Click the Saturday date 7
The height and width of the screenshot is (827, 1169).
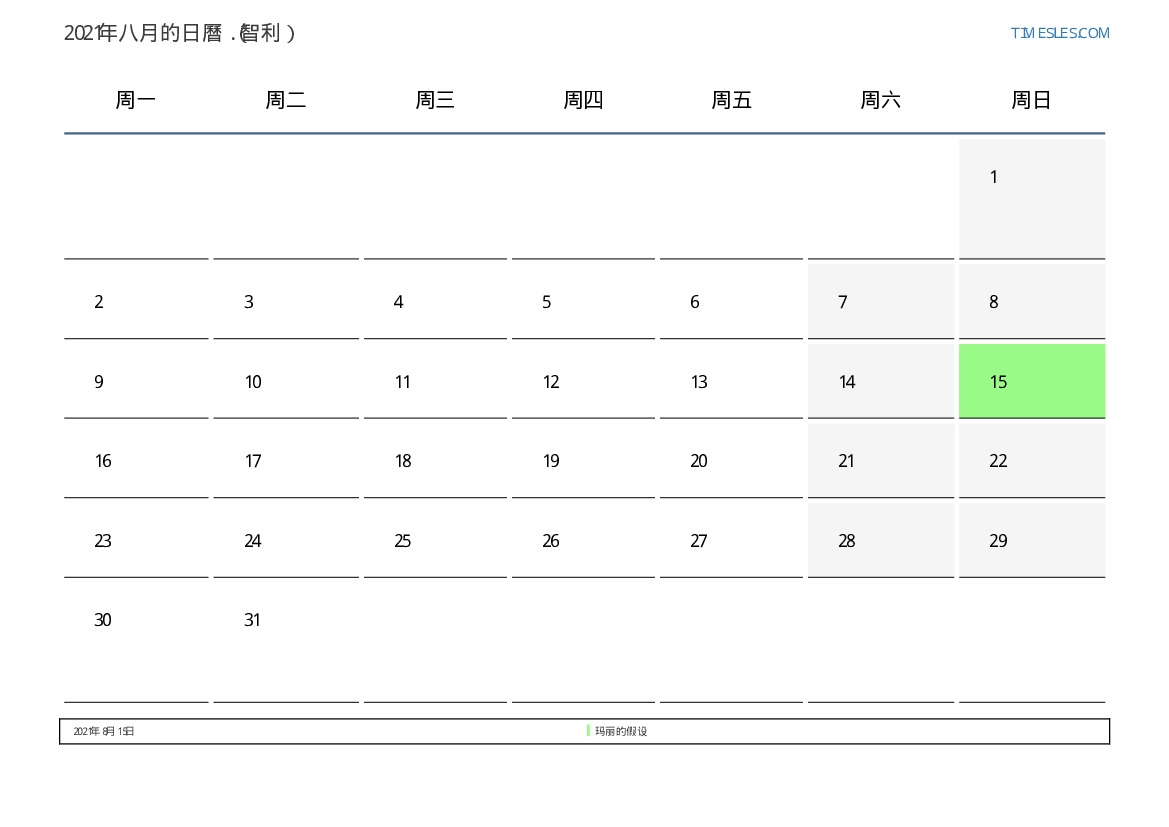point(880,301)
